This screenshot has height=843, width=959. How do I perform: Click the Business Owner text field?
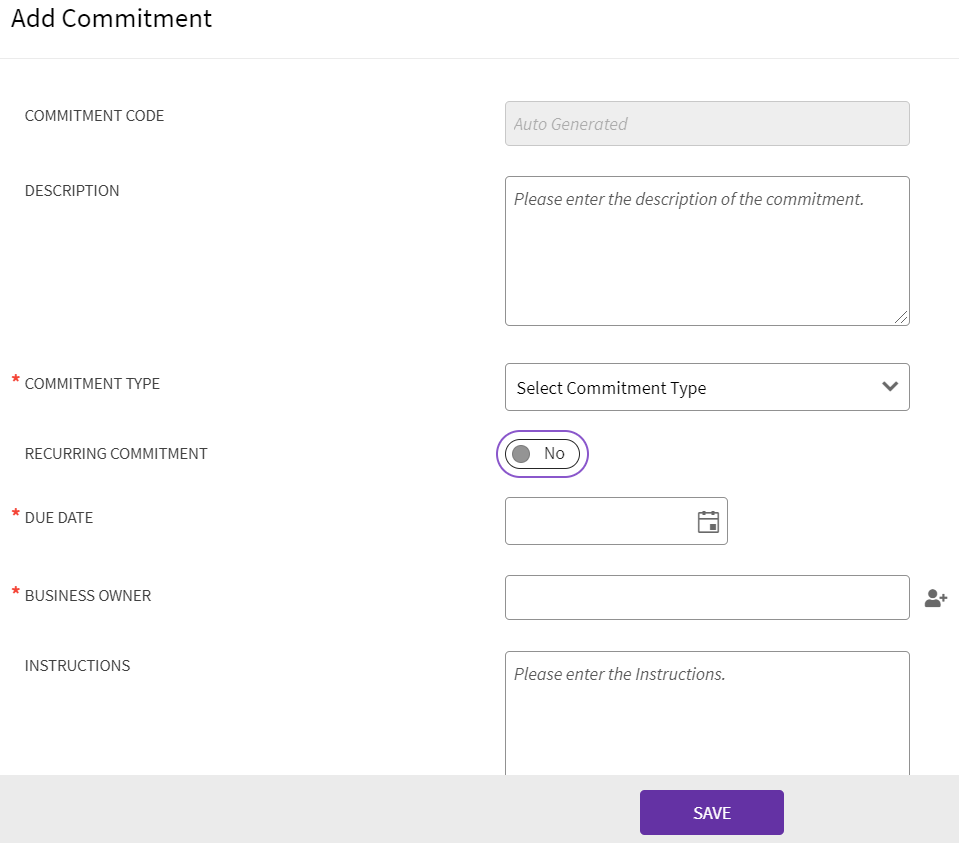pos(706,597)
